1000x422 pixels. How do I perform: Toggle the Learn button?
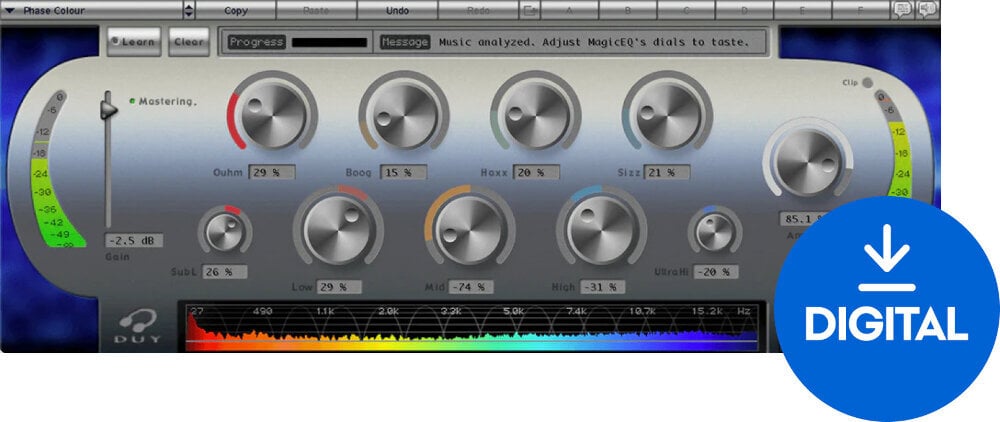[x=134, y=42]
